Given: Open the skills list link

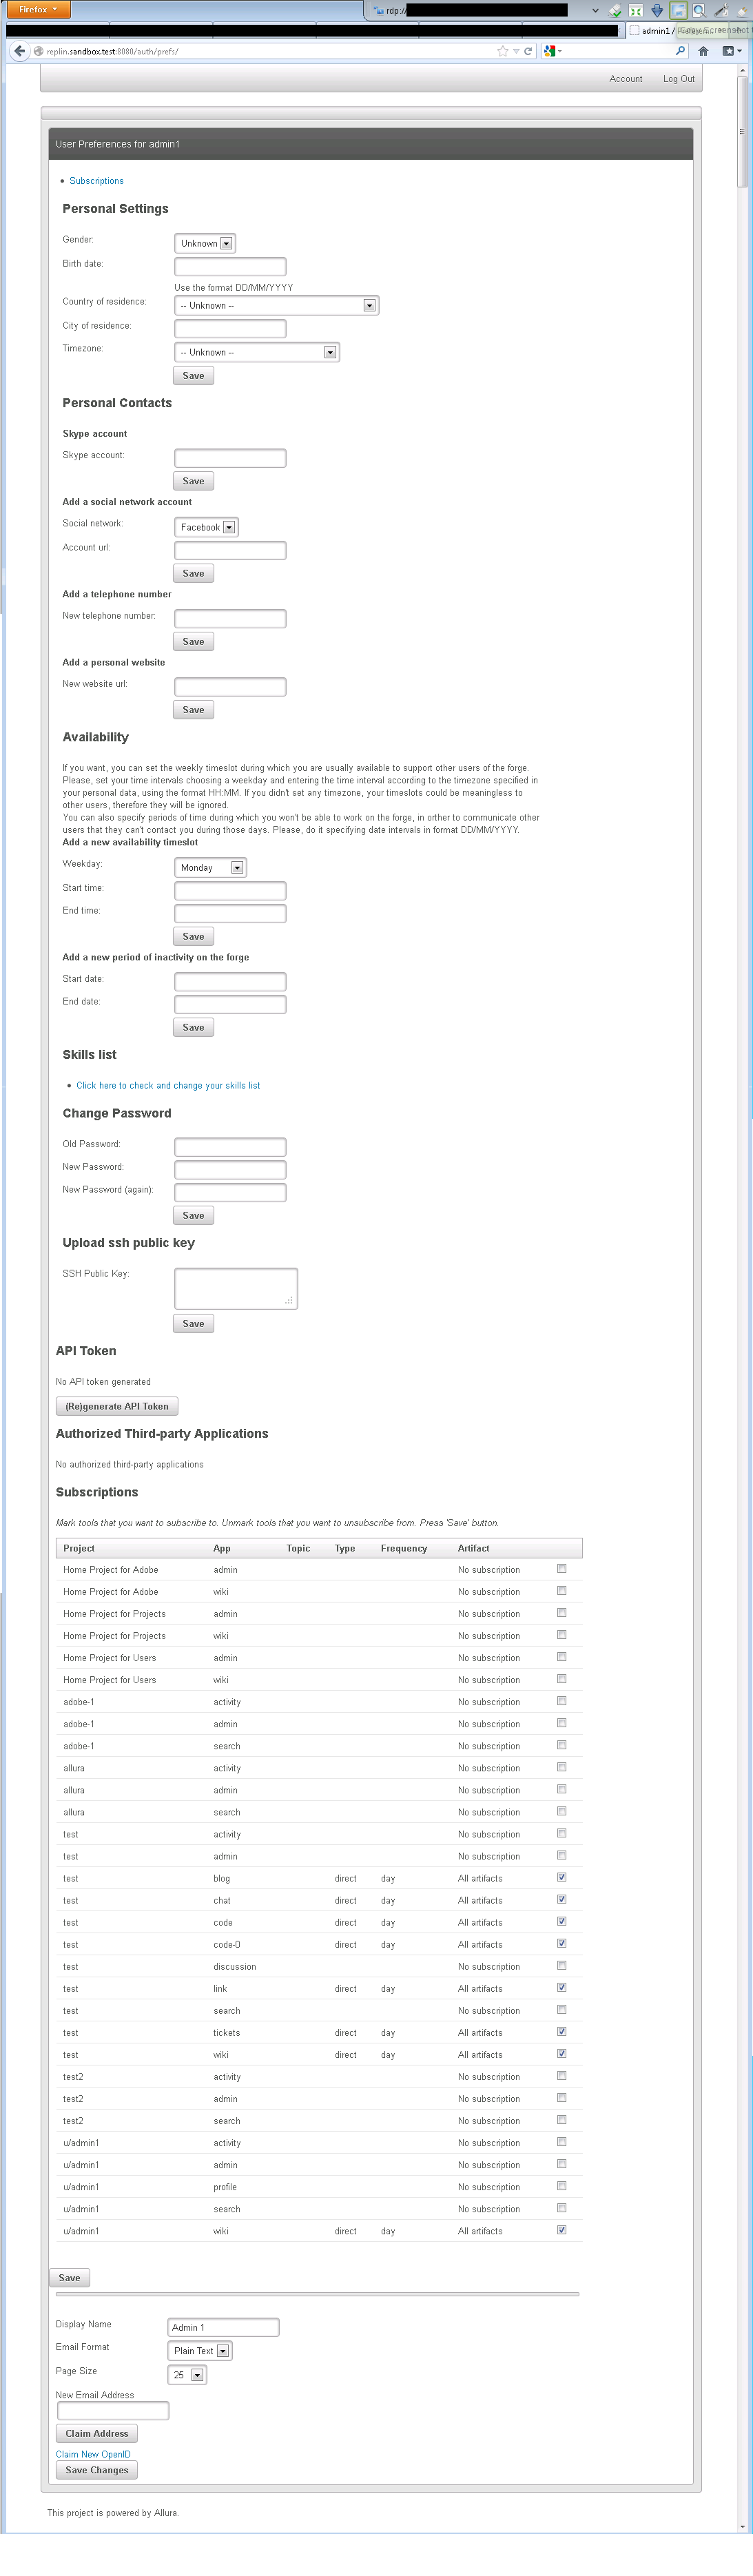Looking at the screenshot, I should [168, 1085].
